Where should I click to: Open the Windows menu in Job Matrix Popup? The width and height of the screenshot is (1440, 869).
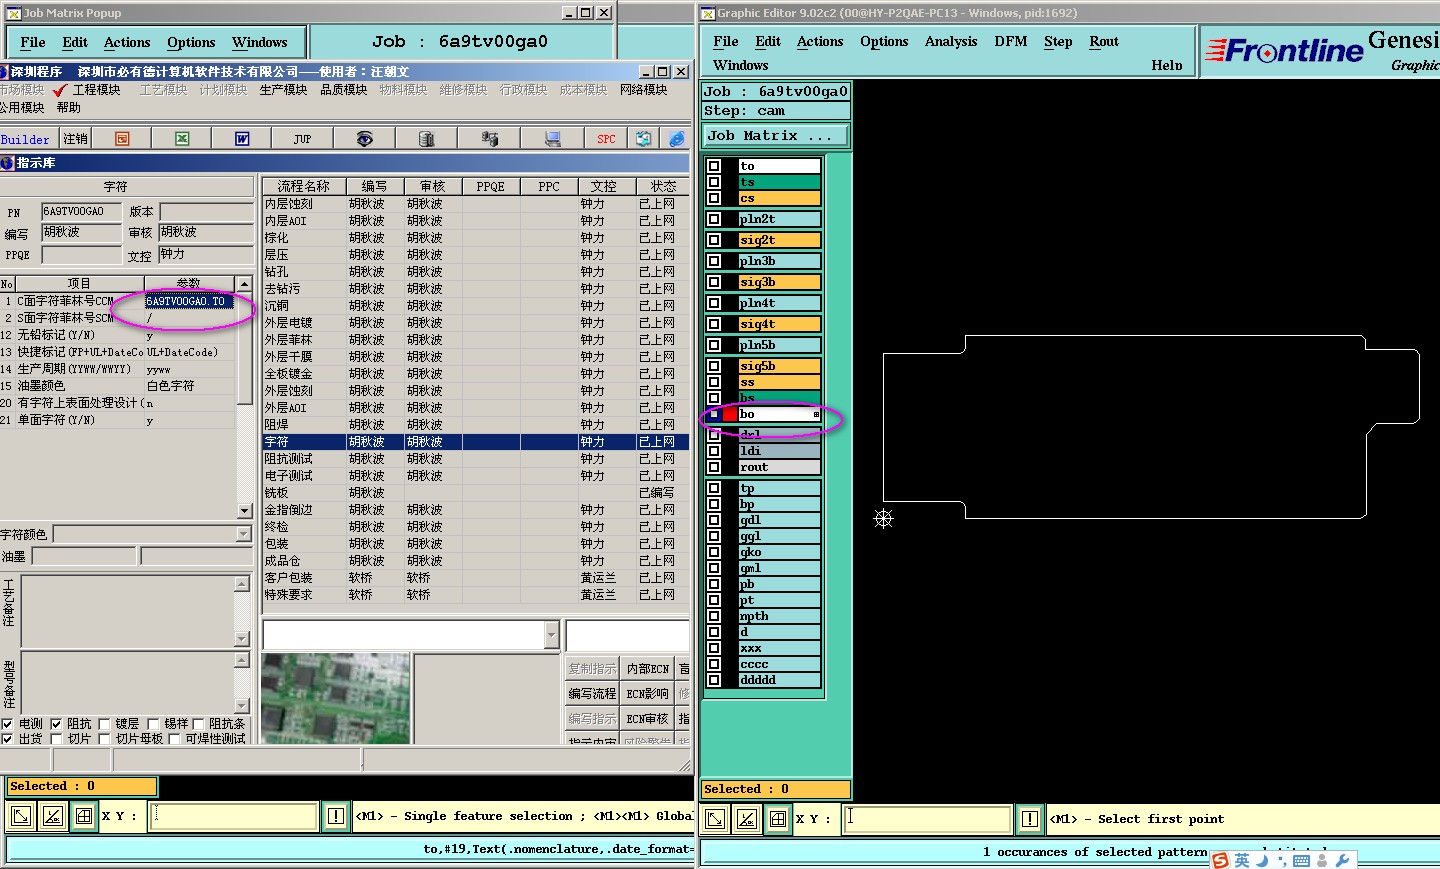pyautogui.click(x=259, y=43)
